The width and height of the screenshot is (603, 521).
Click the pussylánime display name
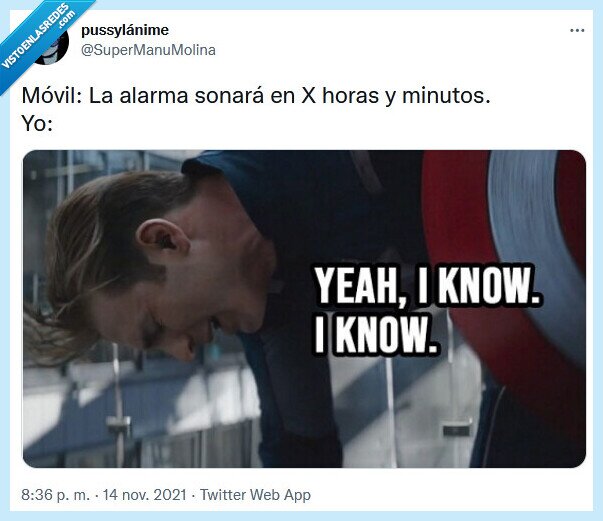click(125, 30)
